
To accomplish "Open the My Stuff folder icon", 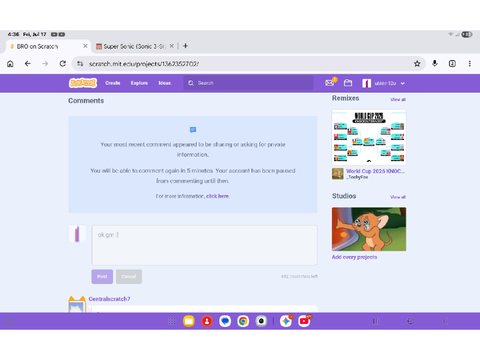I will click(x=348, y=83).
